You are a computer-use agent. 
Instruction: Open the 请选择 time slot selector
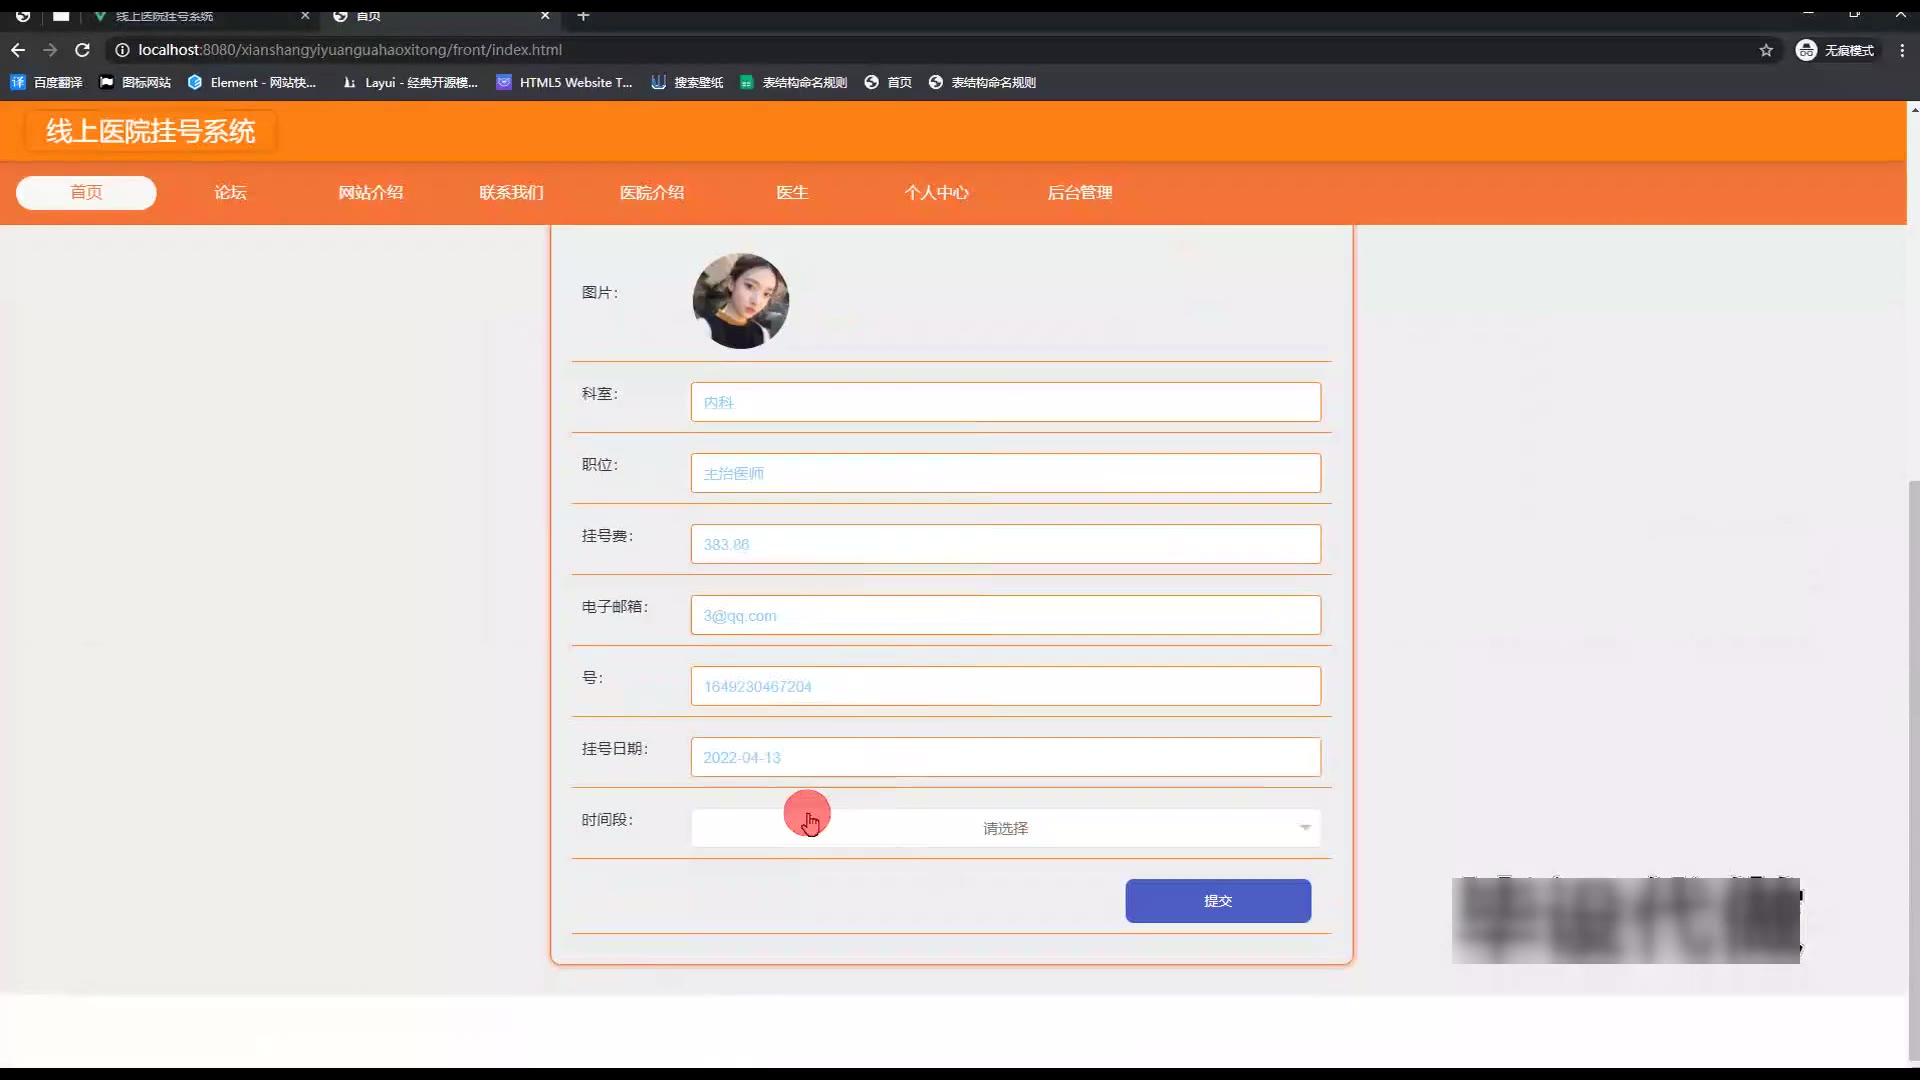[x=1005, y=828]
